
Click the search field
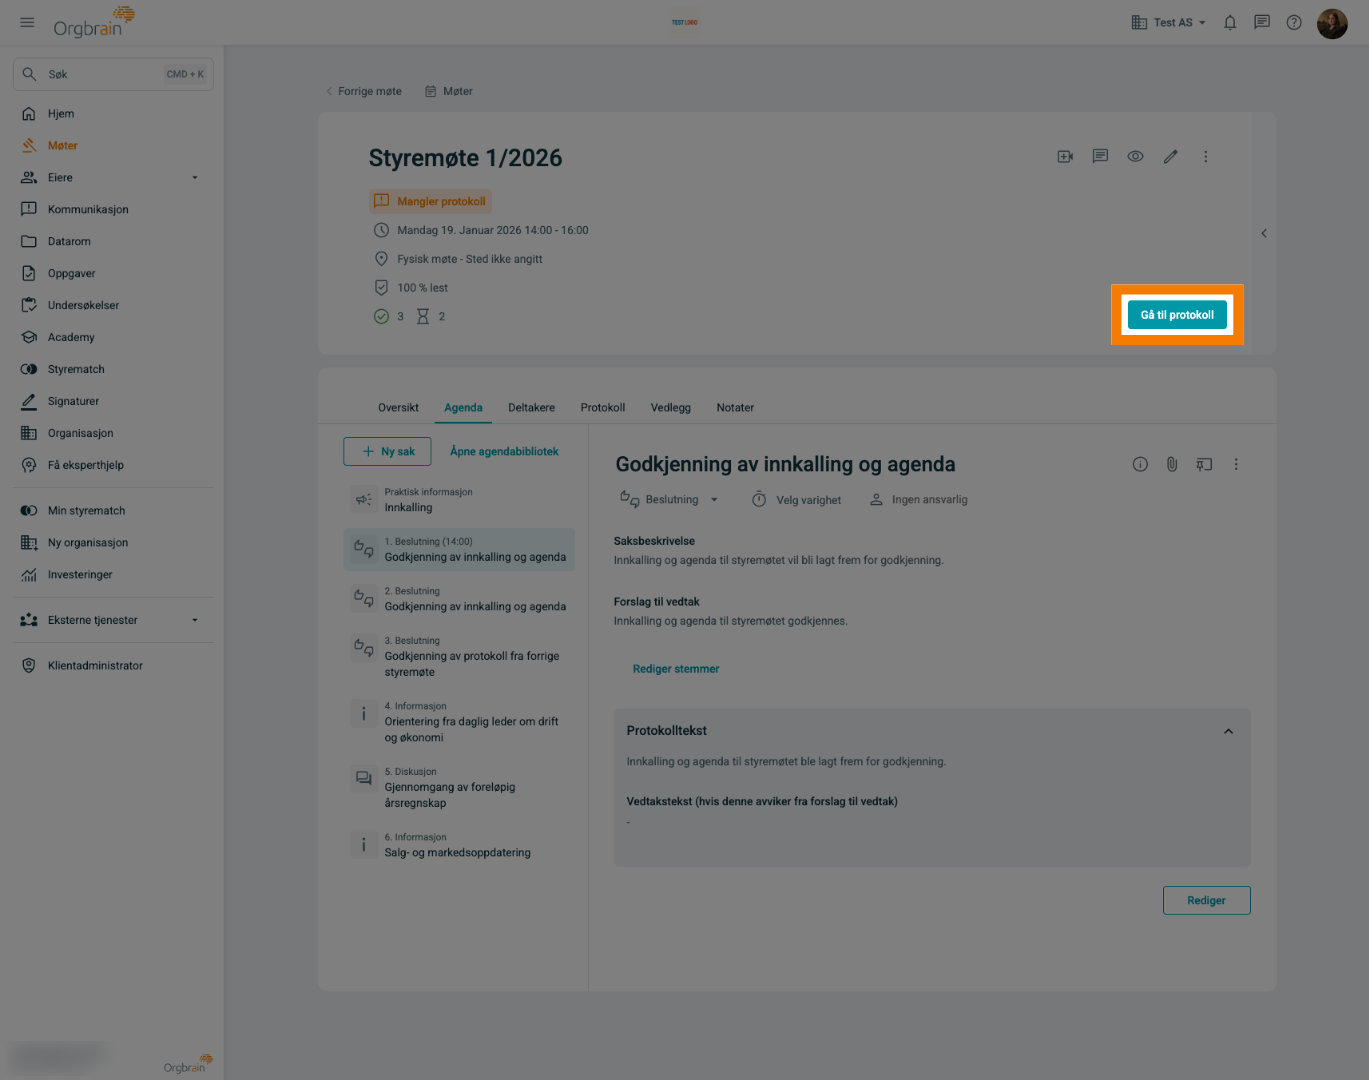point(113,74)
